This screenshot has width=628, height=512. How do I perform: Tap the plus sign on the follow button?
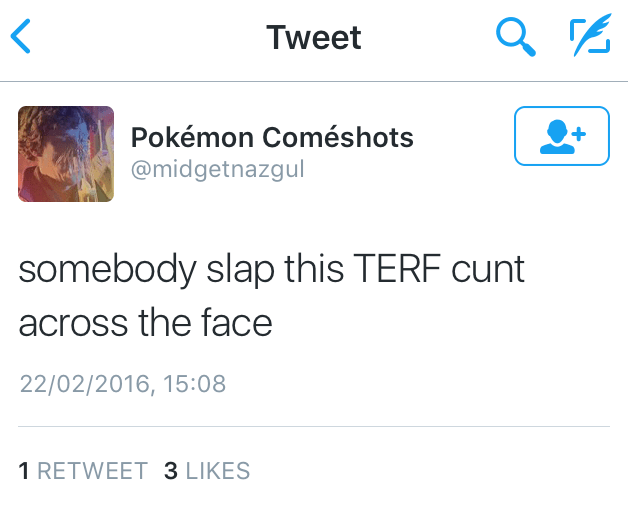tap(579, 133)
